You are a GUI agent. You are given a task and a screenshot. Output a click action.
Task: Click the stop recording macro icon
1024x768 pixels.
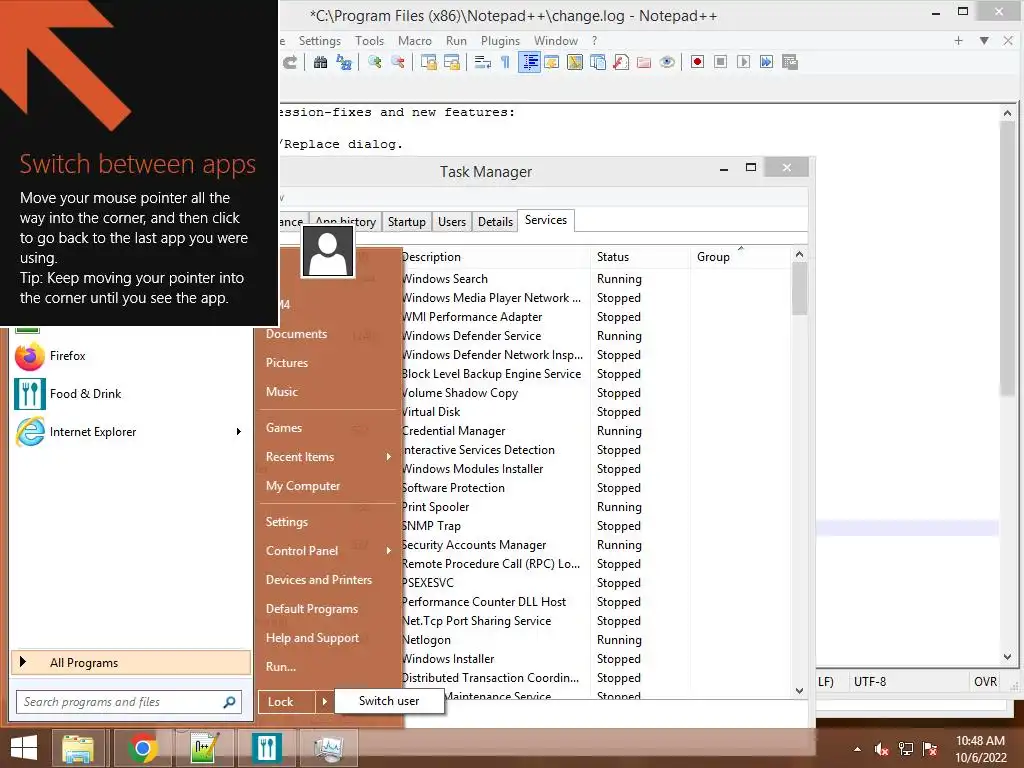pyautogui.click(x=720, y=62)
